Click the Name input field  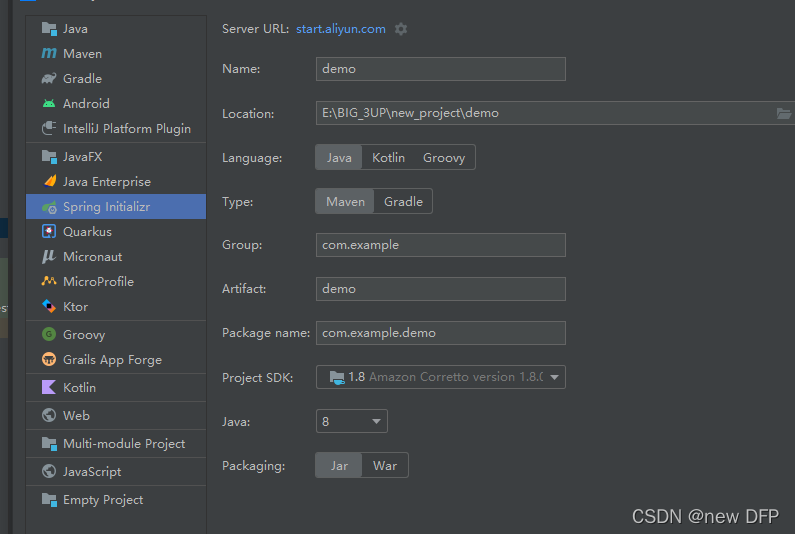[441, 69]
